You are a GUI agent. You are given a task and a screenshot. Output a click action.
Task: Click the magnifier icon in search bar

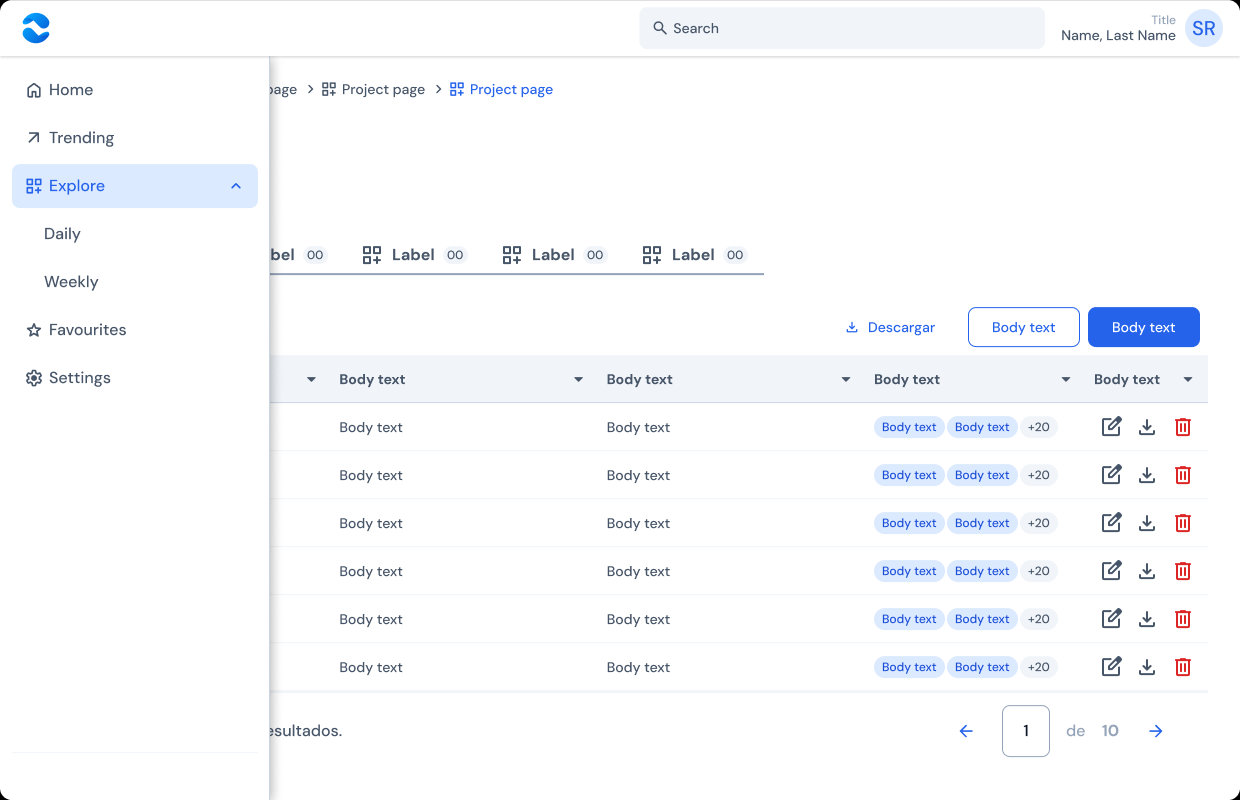[660, 28]
